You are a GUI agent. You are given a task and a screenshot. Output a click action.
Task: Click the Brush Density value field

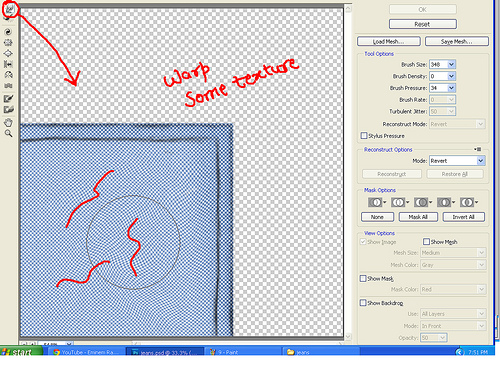coord(438,76)
